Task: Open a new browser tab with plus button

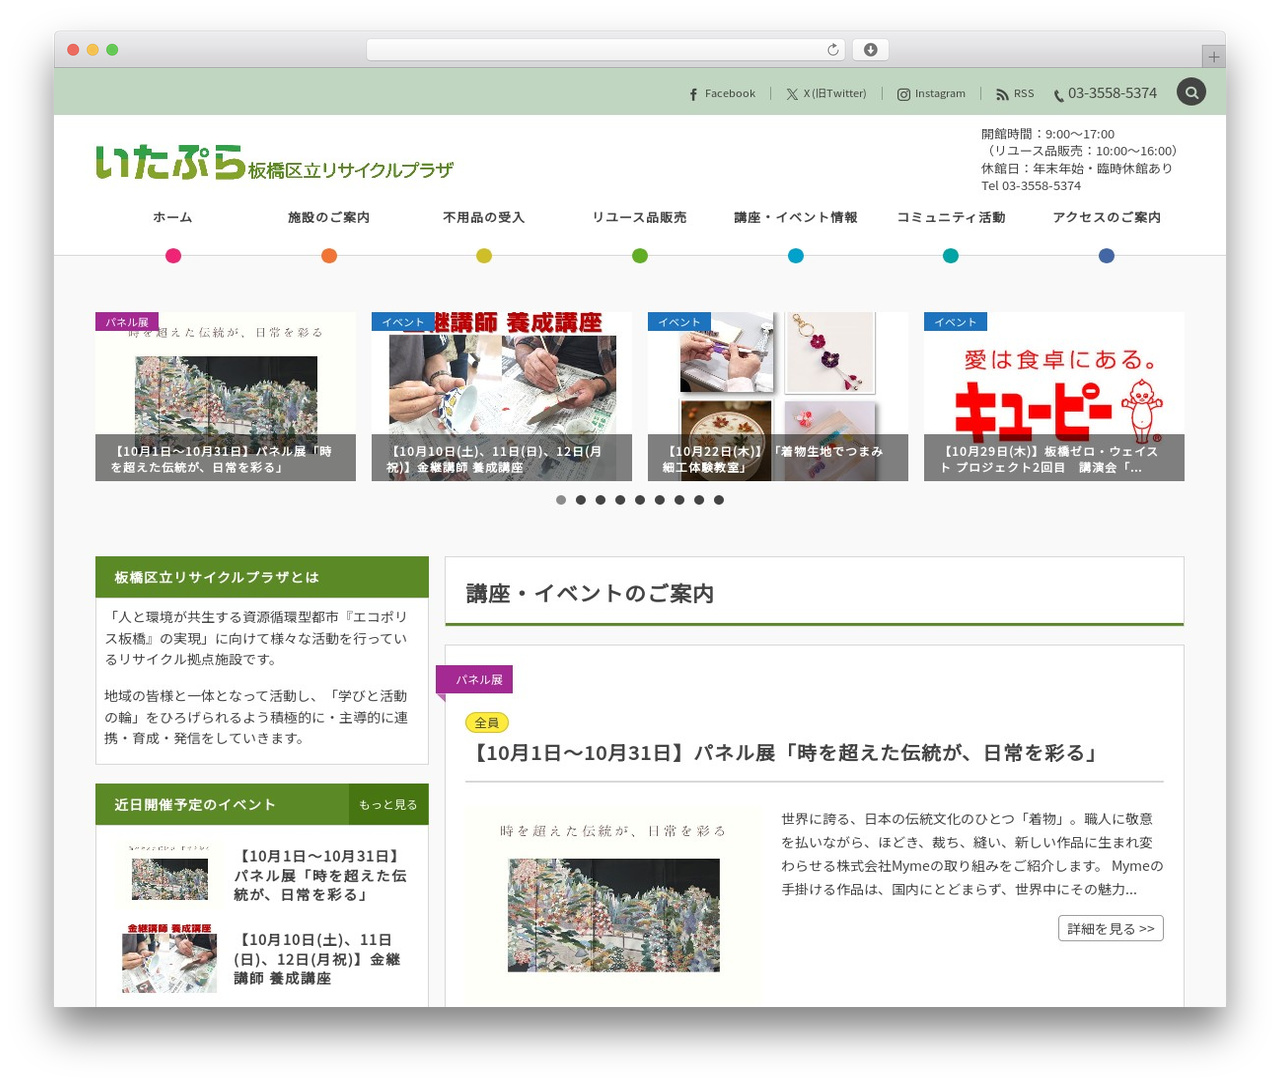Action: click(1213, 57)
